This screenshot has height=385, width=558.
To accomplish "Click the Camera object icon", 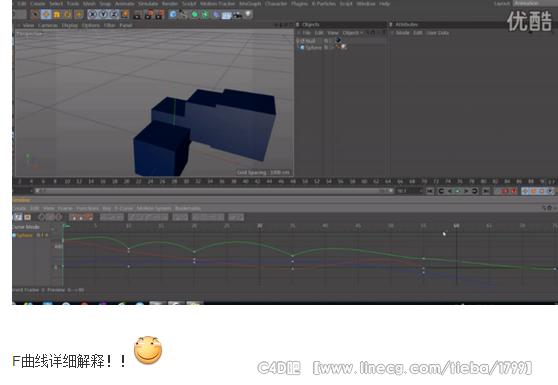I will pos(237,15).
